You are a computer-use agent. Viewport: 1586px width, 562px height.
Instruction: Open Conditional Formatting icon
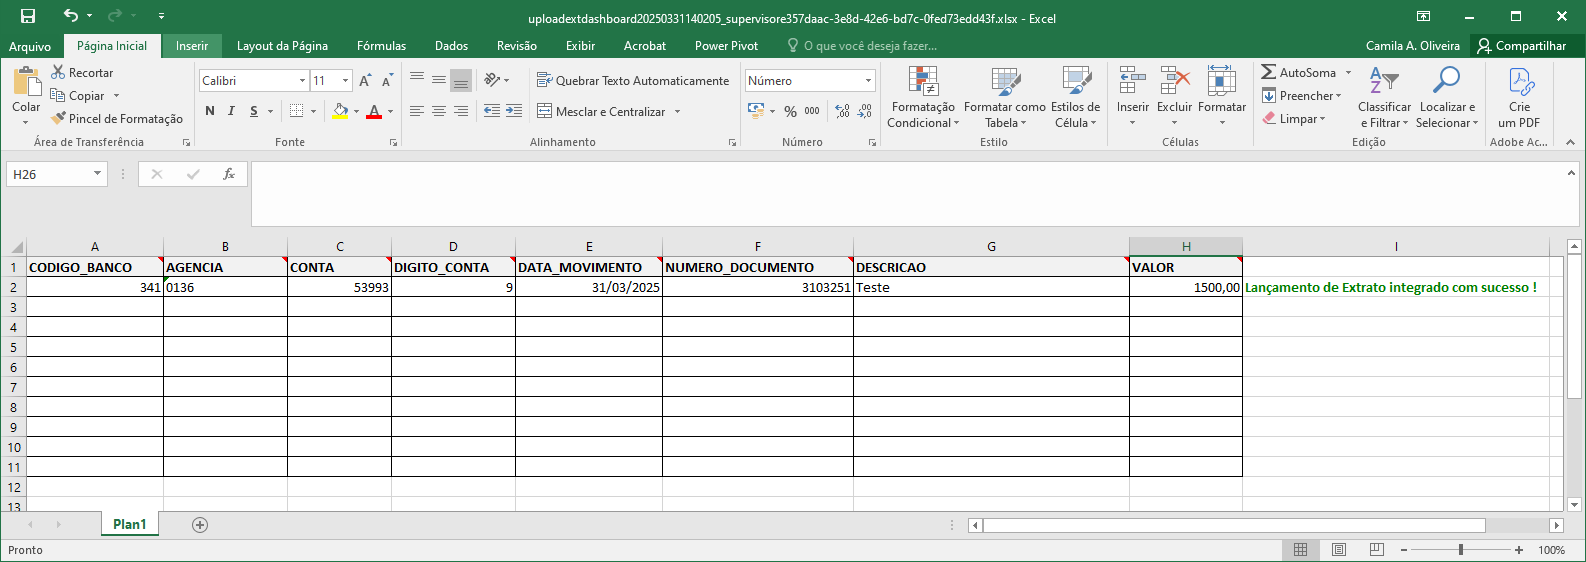tap(923, 82)
